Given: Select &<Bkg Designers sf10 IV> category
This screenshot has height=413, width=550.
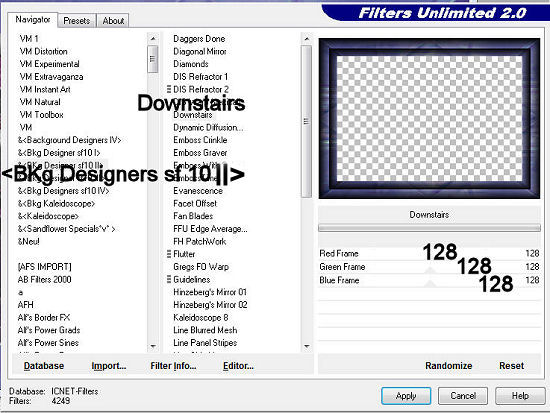Looking at the screenshot, I should click(x=63, y=191).
